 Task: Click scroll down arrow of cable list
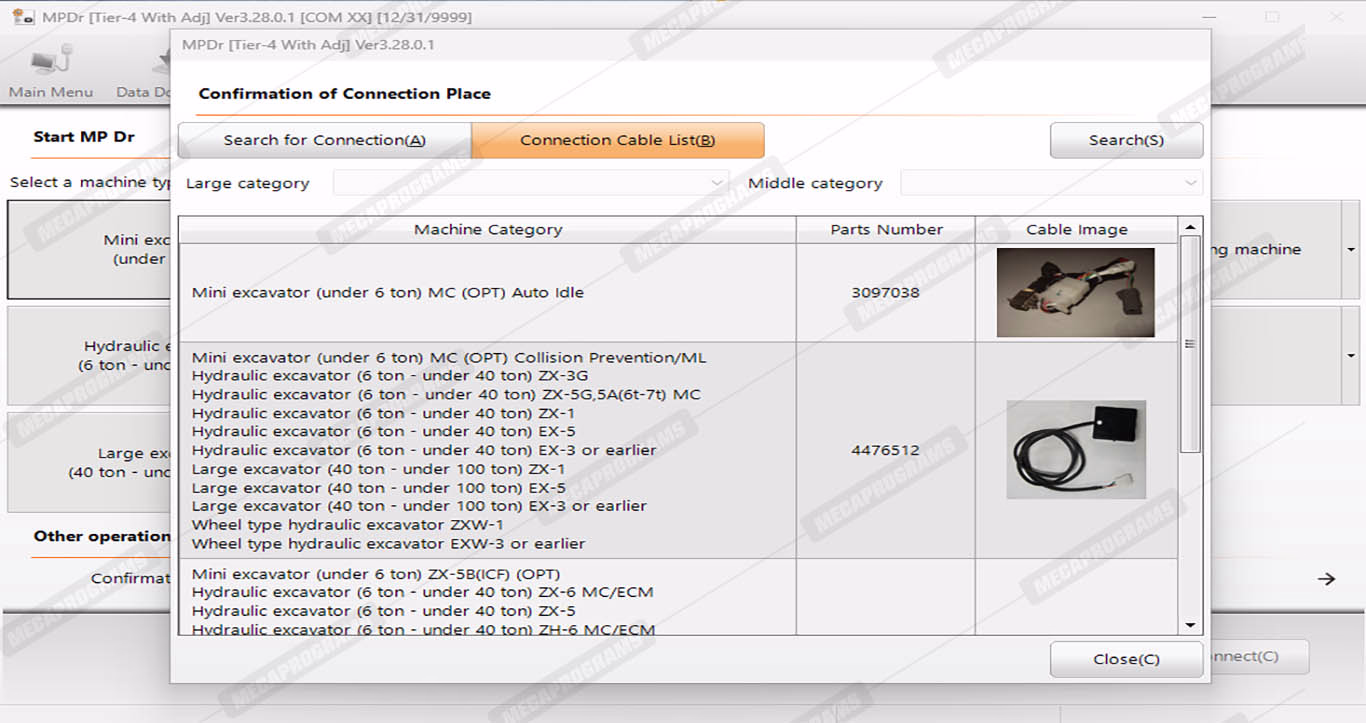click(x=1190, y=625)
